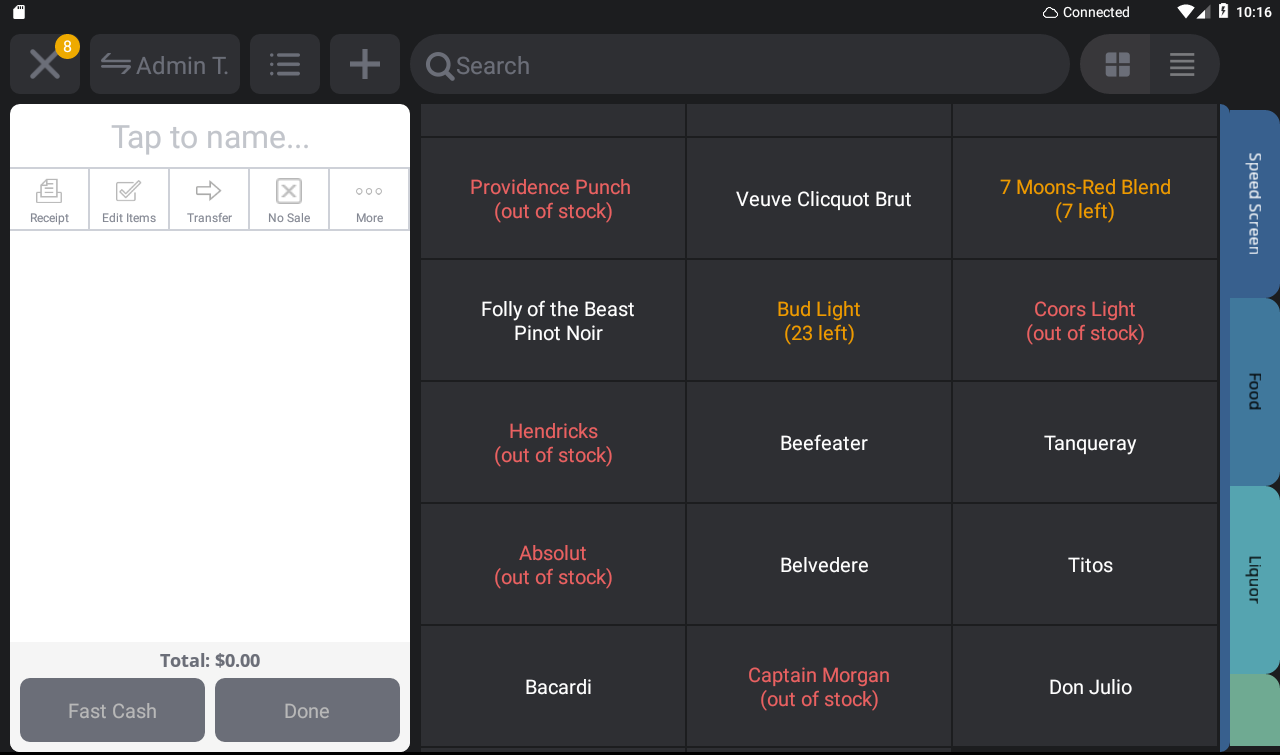Viewport: 1280px width, 755px height.
Task: Add Beefeater to order
Action: tap(819, 443)
